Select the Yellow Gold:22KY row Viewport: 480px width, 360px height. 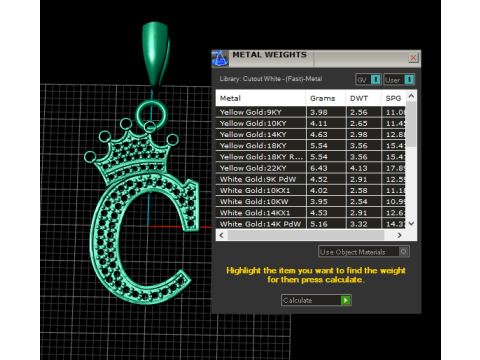[311, 168]
